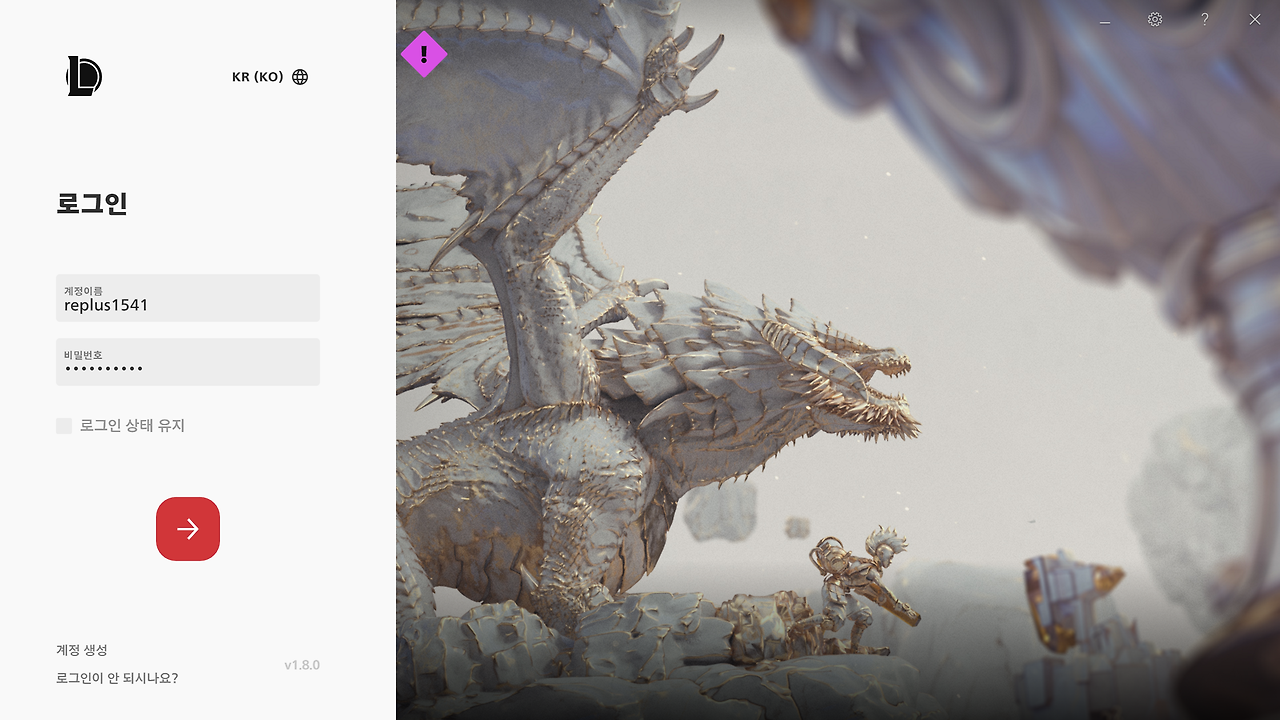Open the pink diamond alert notification
Image resolution: width=1280 pixels, height=720 pixels.
(x=424, y=54)
